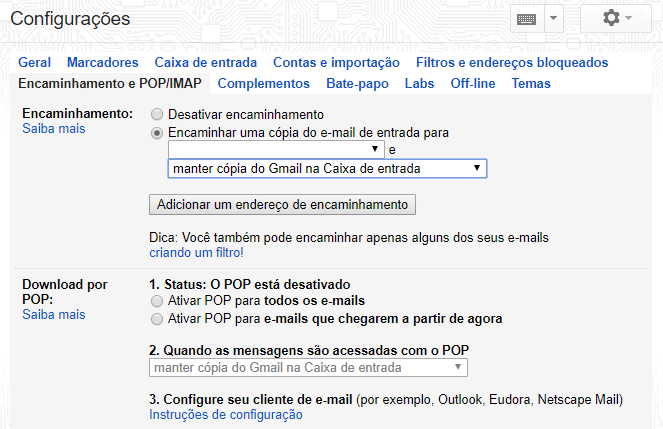The width and height of the screenshot is (663, 429).
Task: Switch to the Geral tab
Action: click(x=35, y=63)
